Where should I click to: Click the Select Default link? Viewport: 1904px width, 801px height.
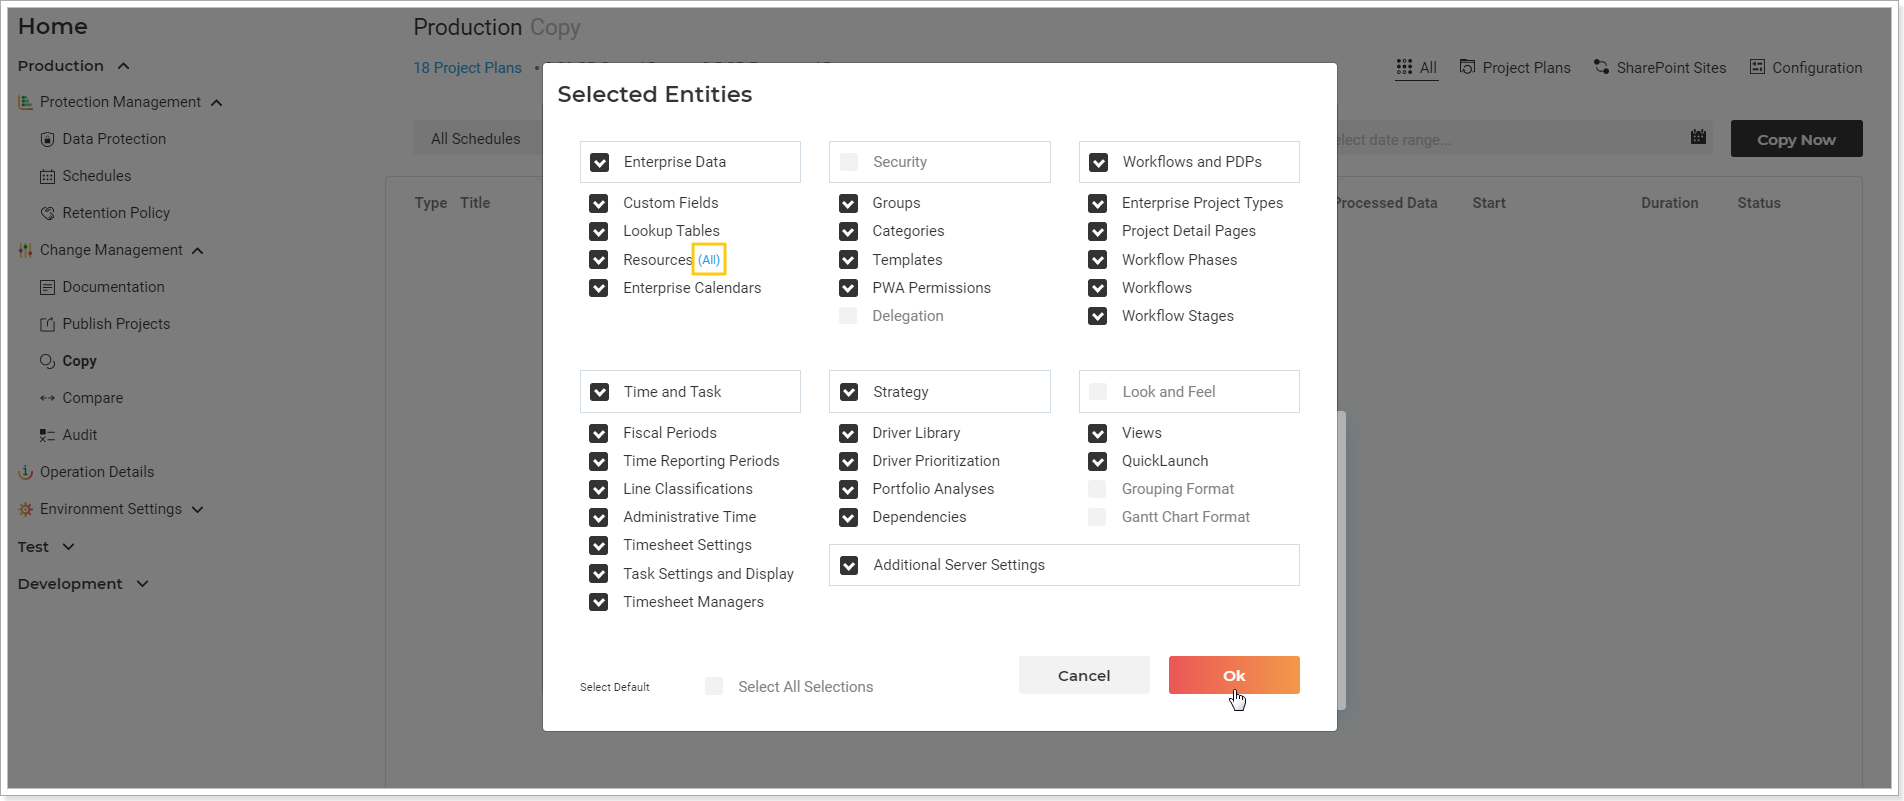point(614,687)
